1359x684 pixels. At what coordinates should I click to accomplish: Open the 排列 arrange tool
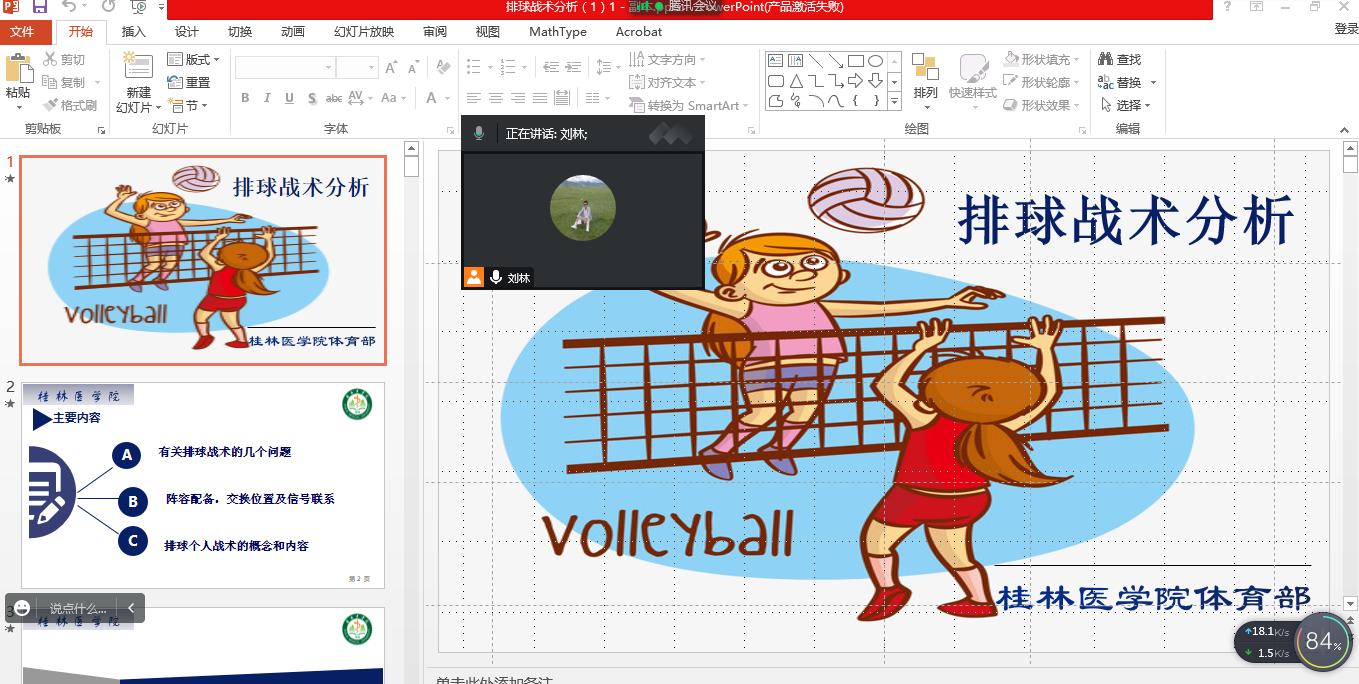point(925,78)
